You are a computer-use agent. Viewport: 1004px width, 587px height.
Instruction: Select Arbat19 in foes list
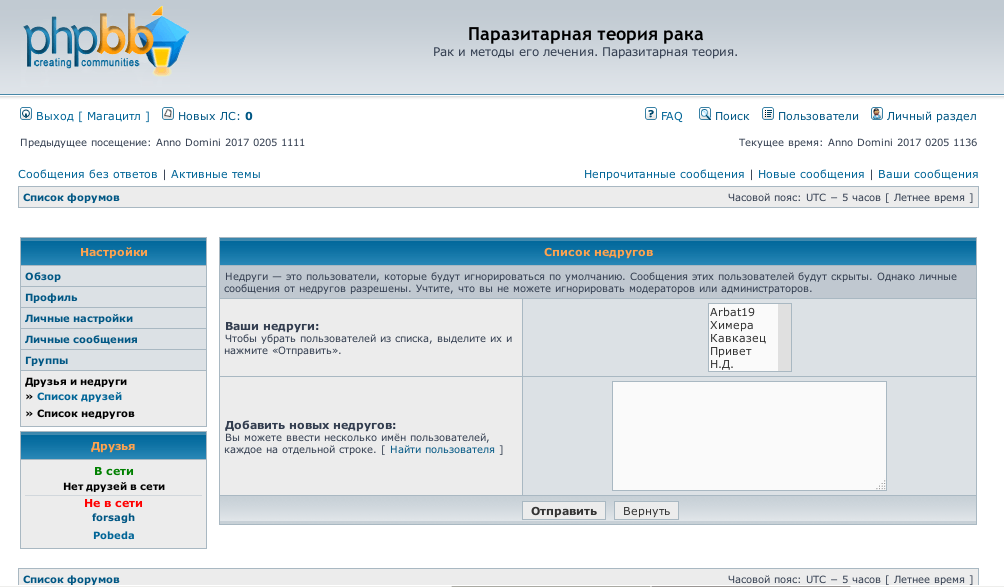(x=743, y=312)
